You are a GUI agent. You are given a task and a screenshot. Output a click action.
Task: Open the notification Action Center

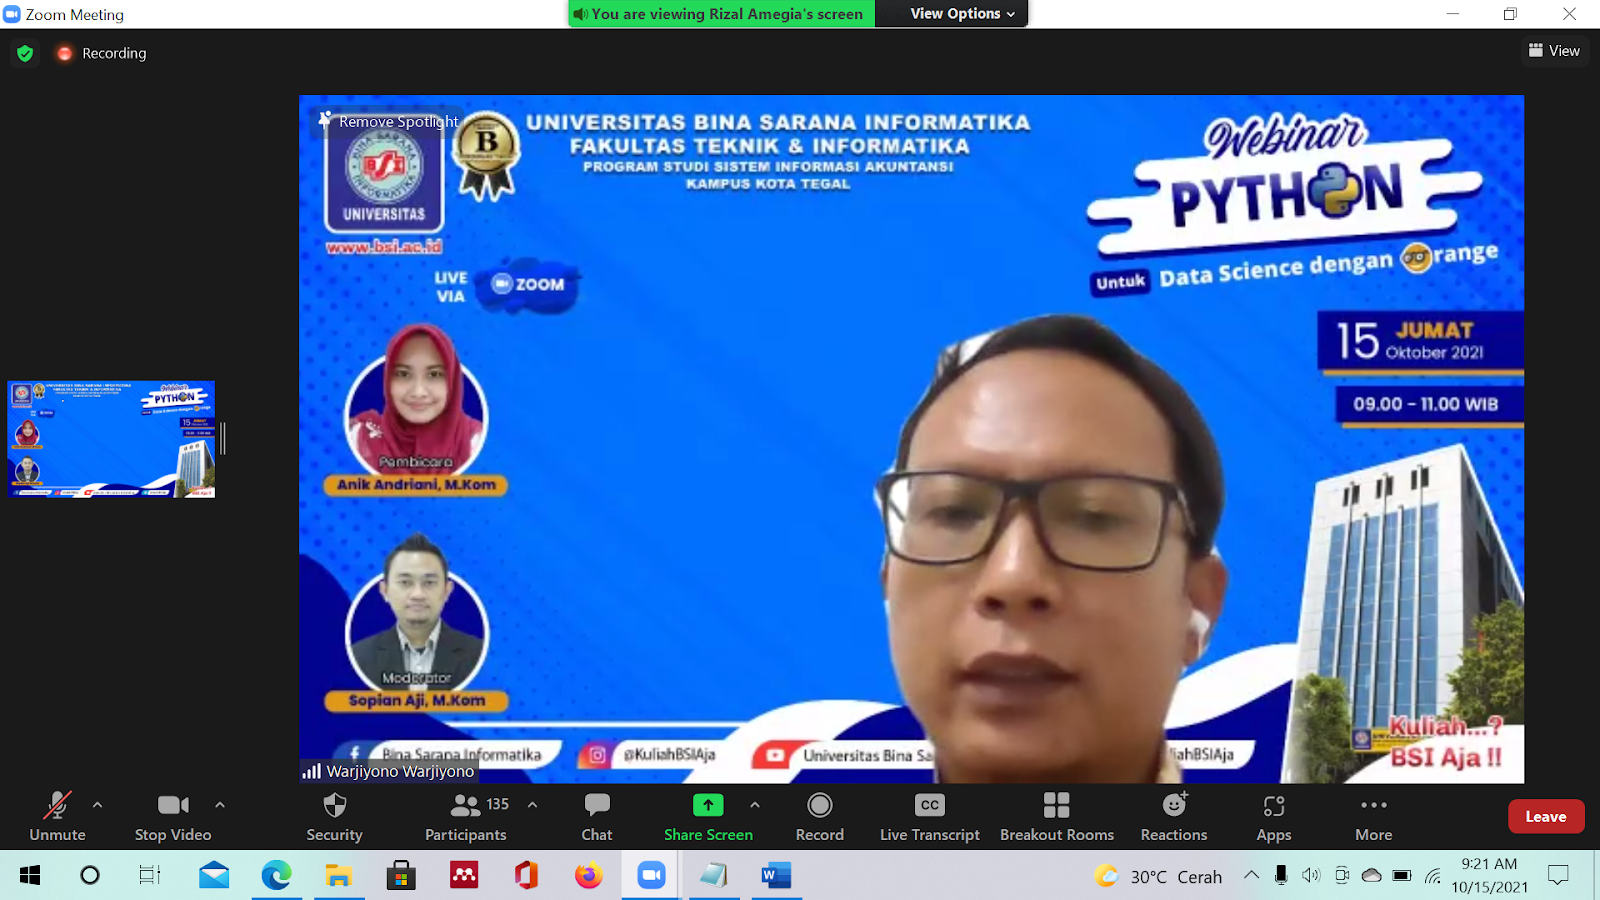[x=1558, y=875]
